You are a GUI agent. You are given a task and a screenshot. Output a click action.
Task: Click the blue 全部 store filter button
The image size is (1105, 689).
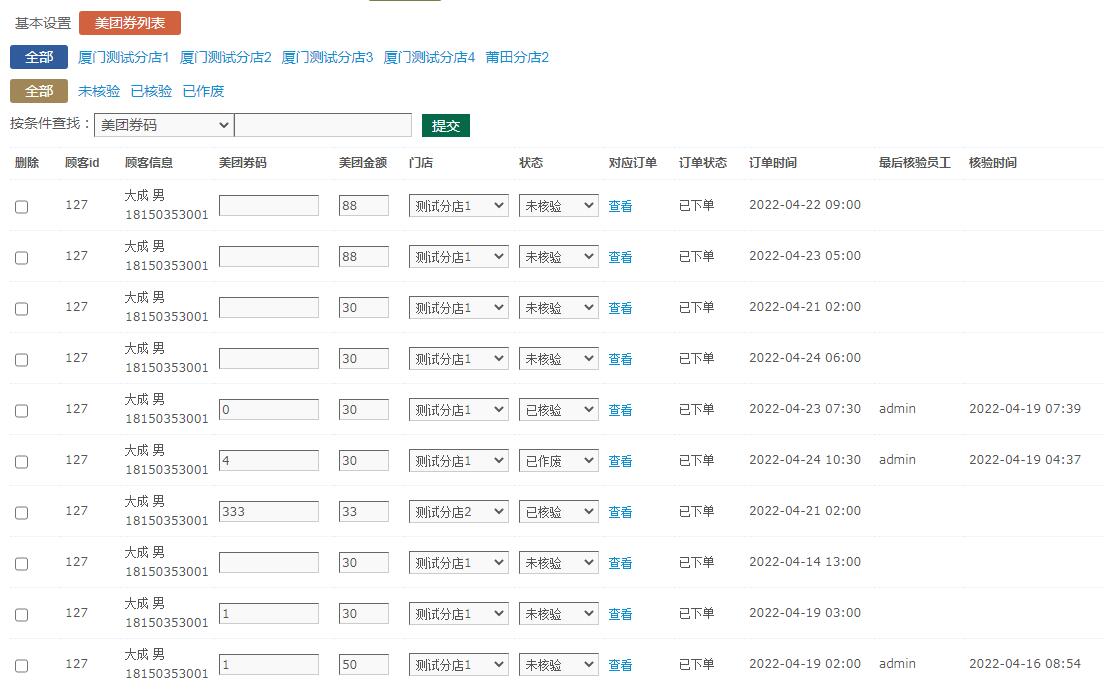[39, 57]
